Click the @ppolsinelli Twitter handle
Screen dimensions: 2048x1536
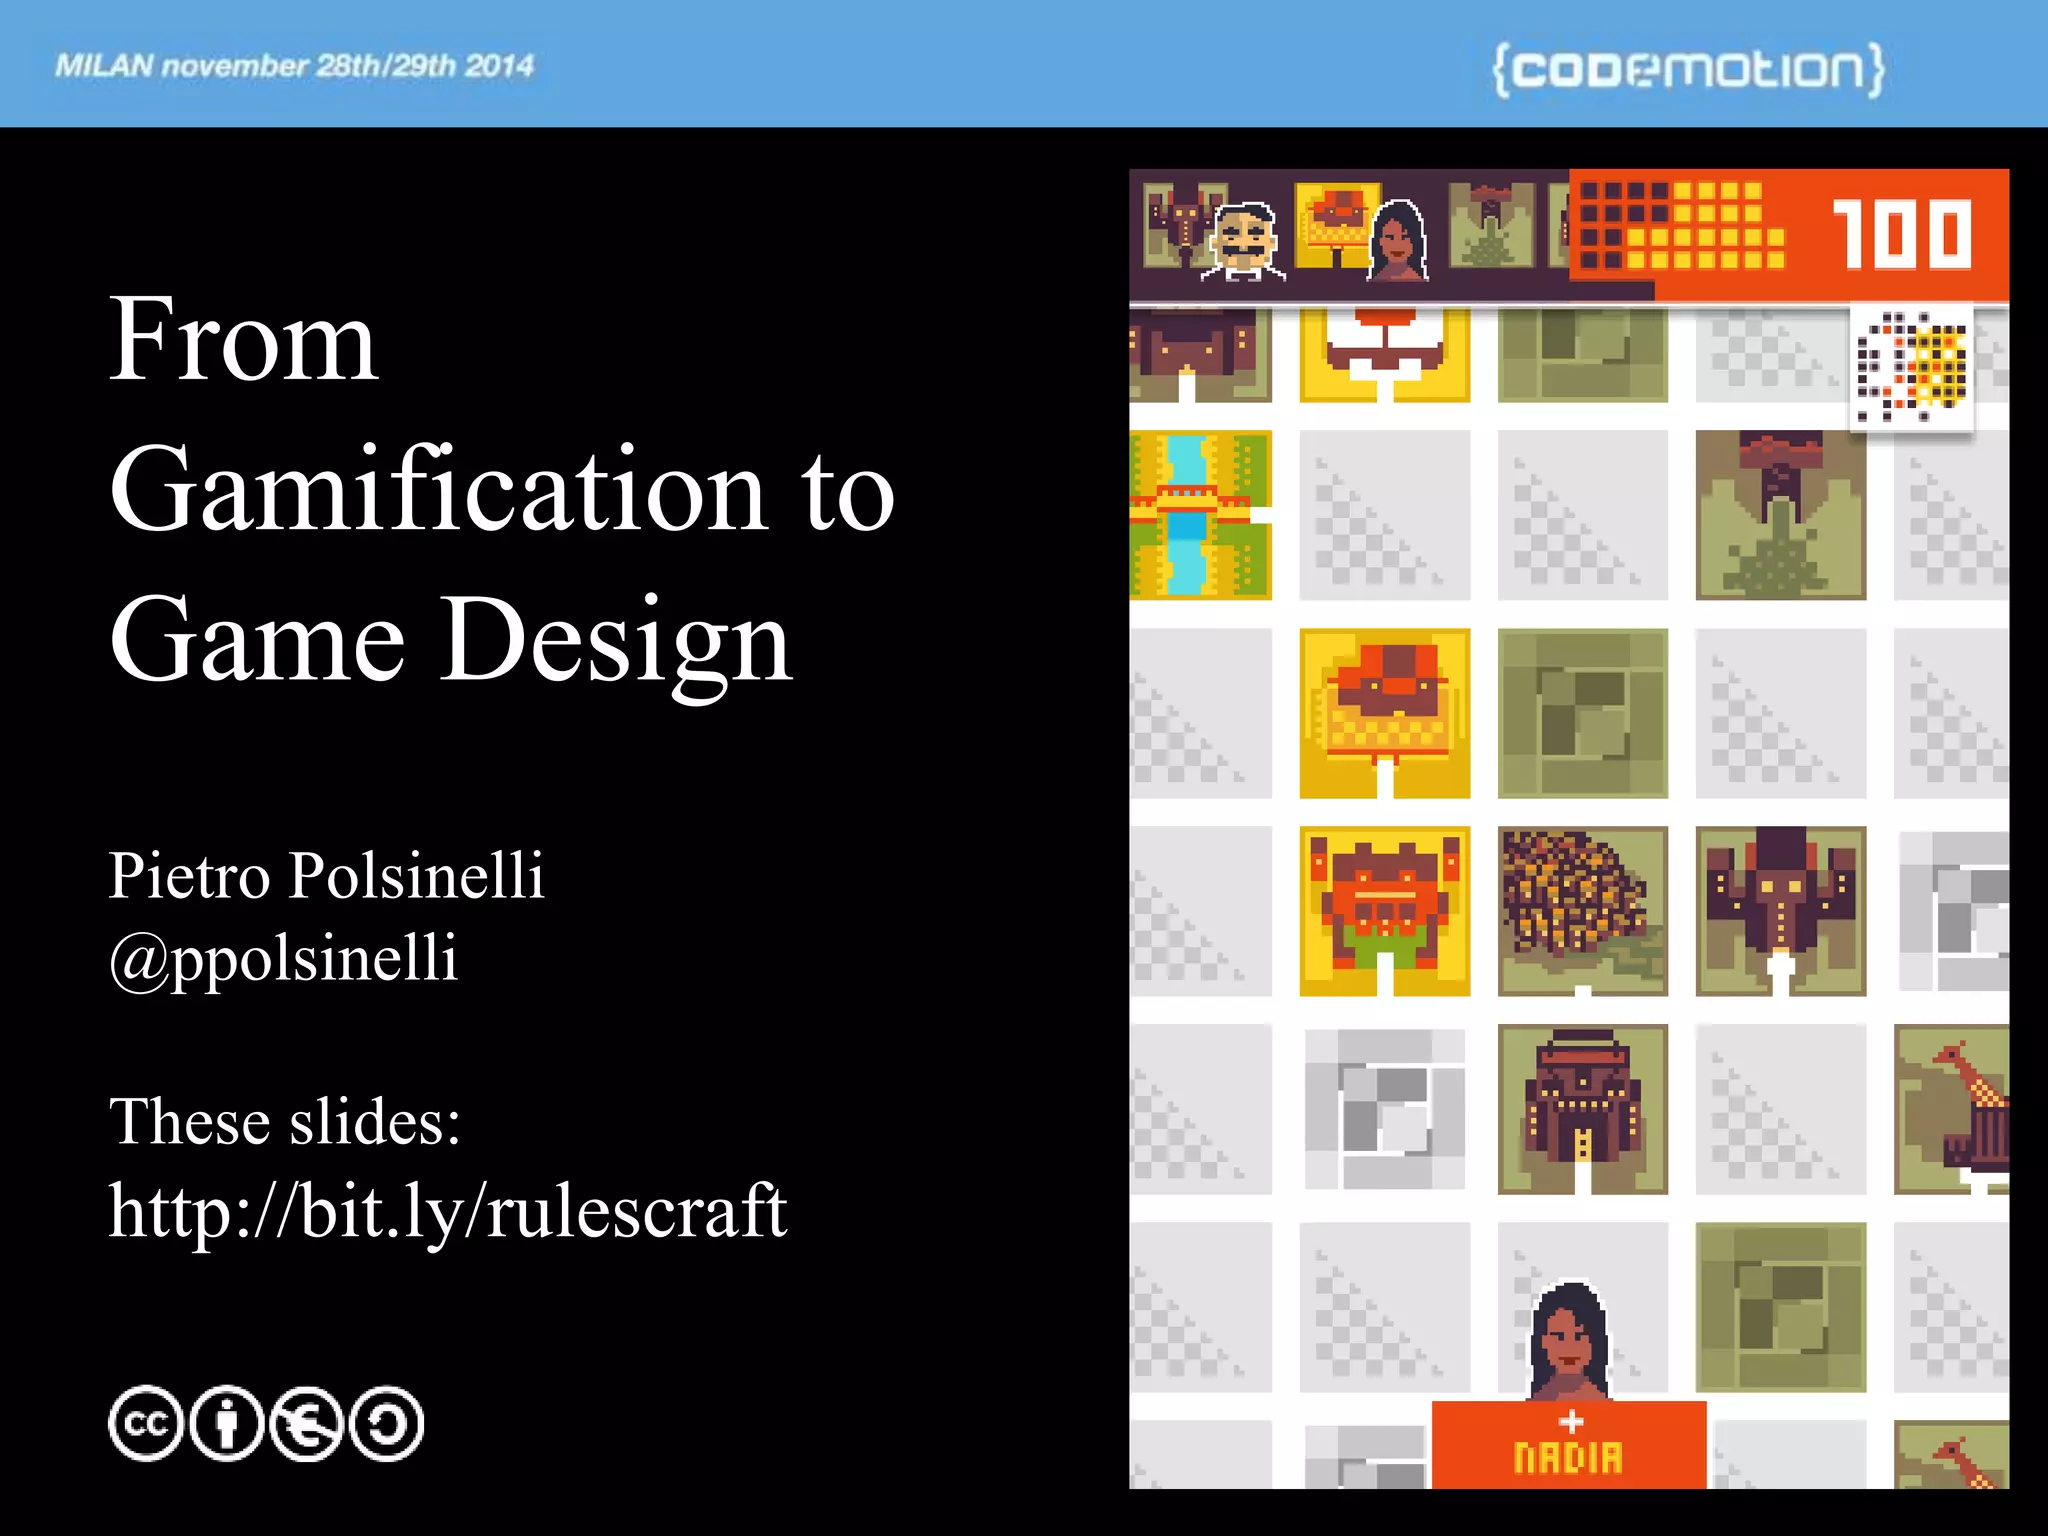[283, 958]
